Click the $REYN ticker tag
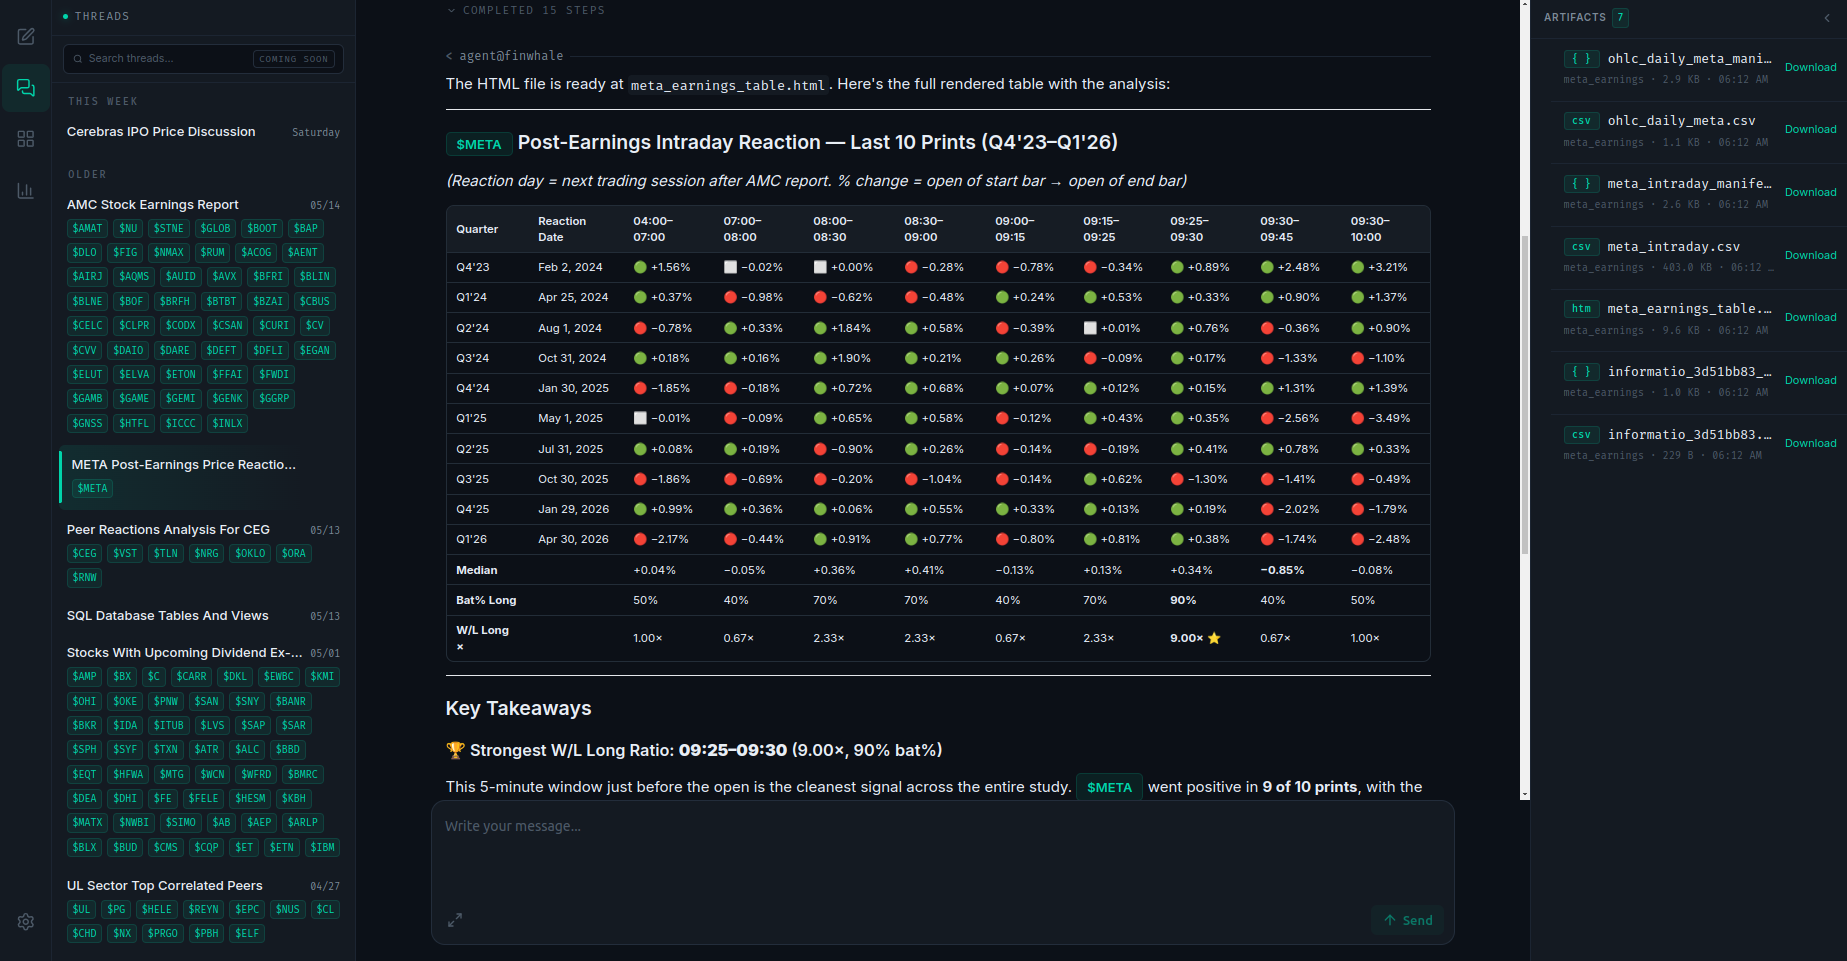This screenshot has height=961, width=1847. point(203,910)
